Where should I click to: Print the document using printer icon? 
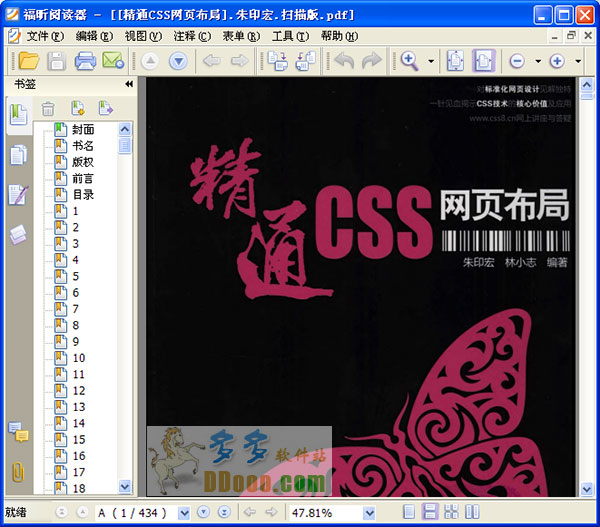tap(85, 61)
